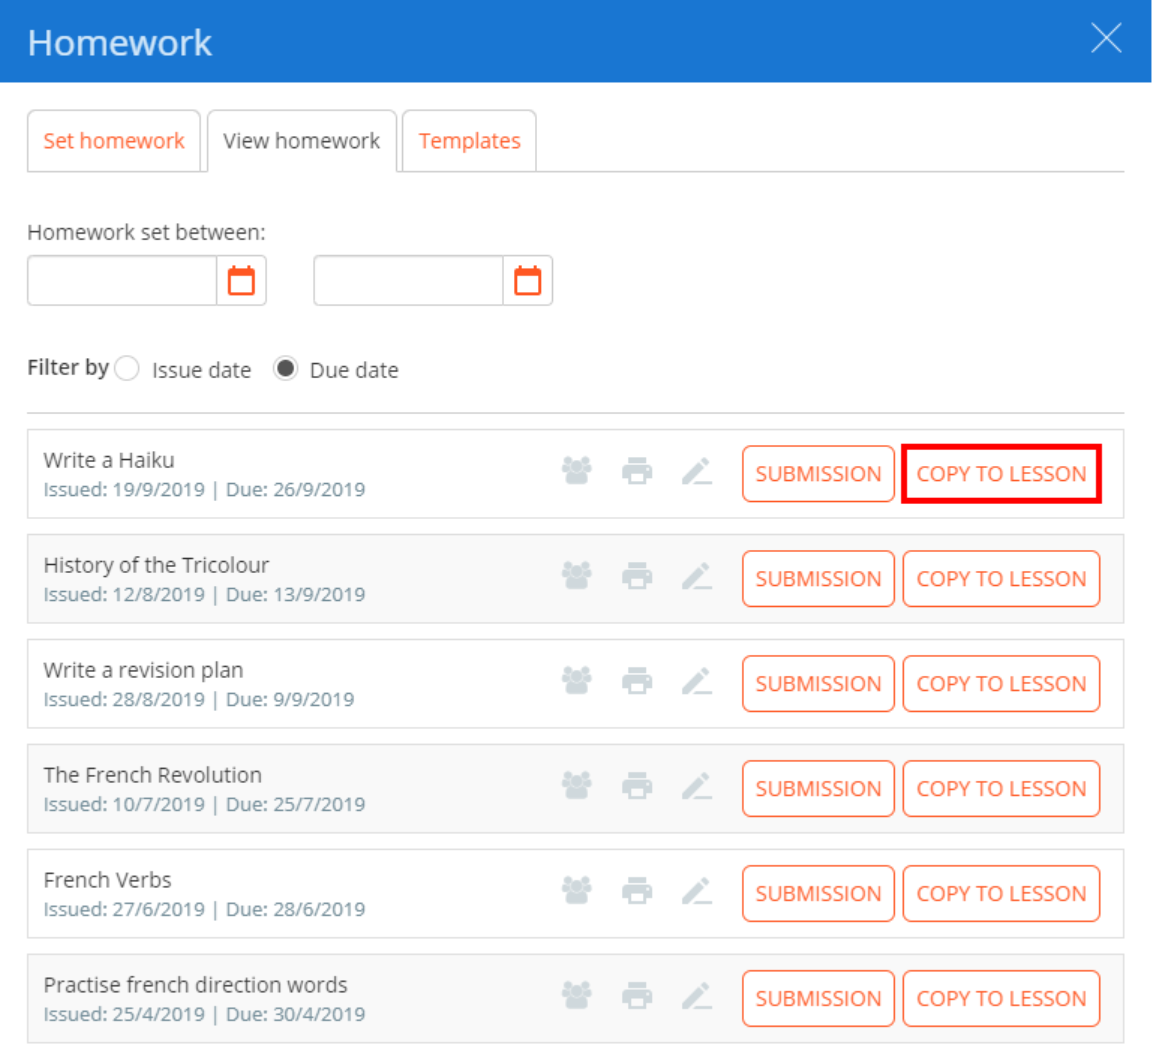Screen dimensions: 1152x1054
Task: Open Submission for History of the Tricolour
Action: pyautogui.click(x=818, y=579)
